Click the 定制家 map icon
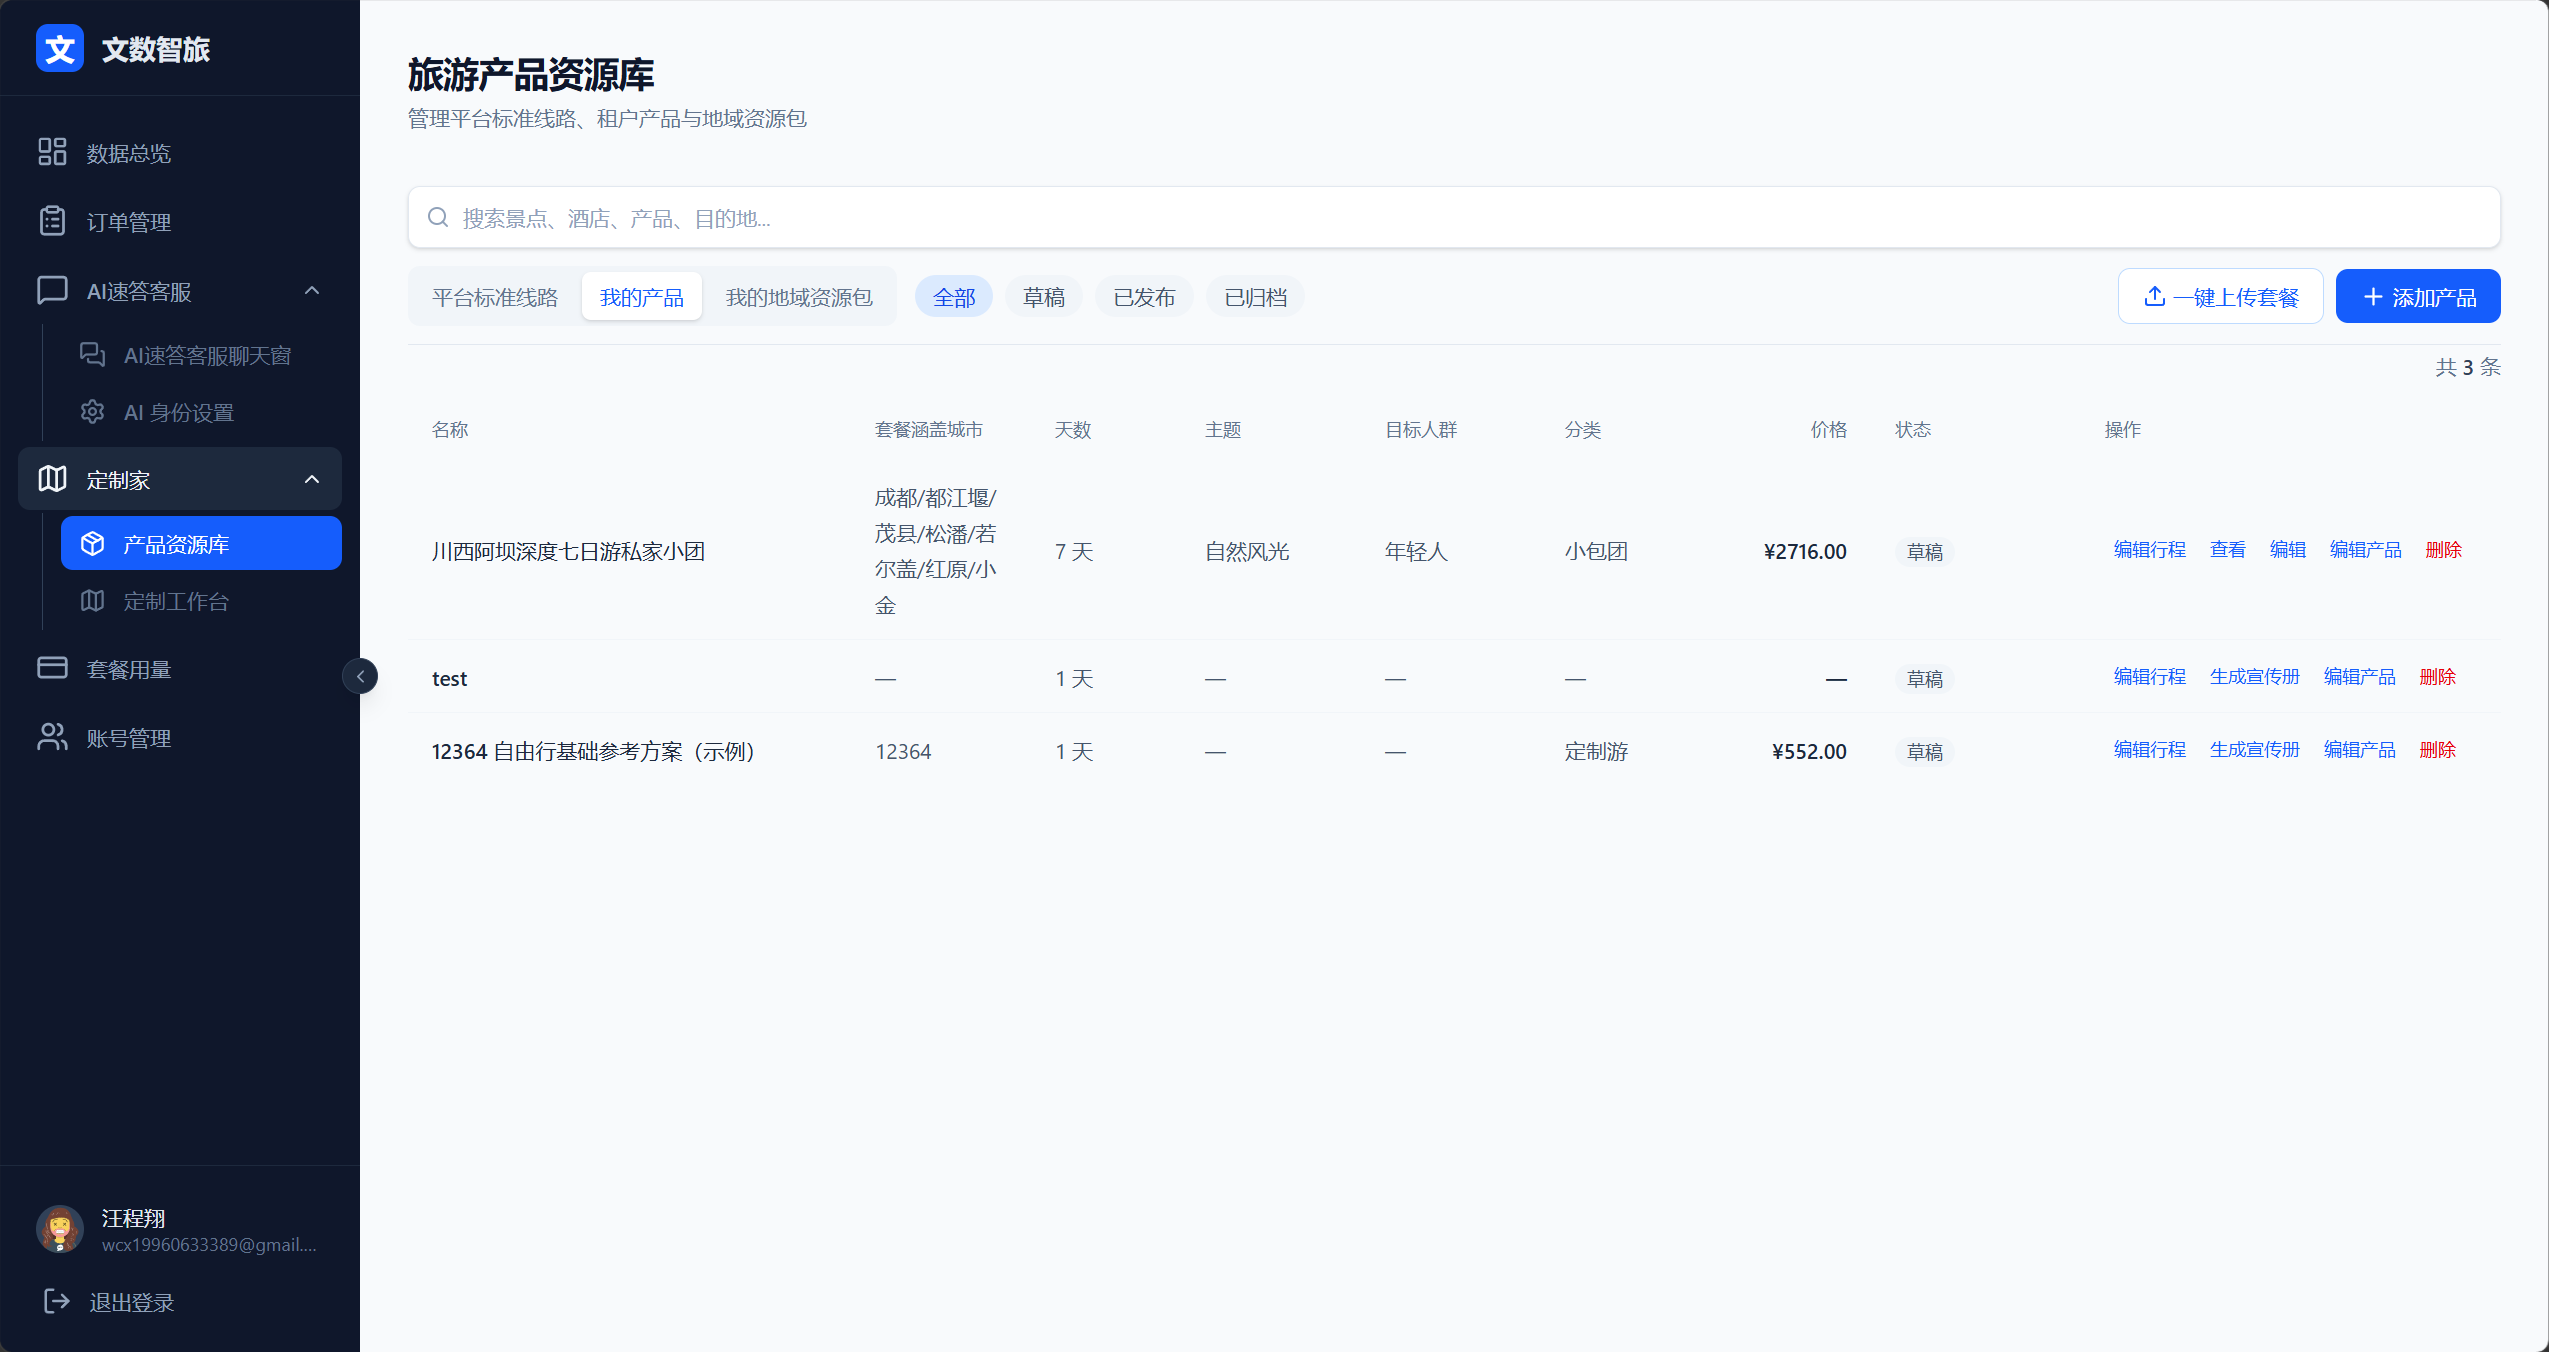The image size is (2549, 1352). click(x=52, y=479)
